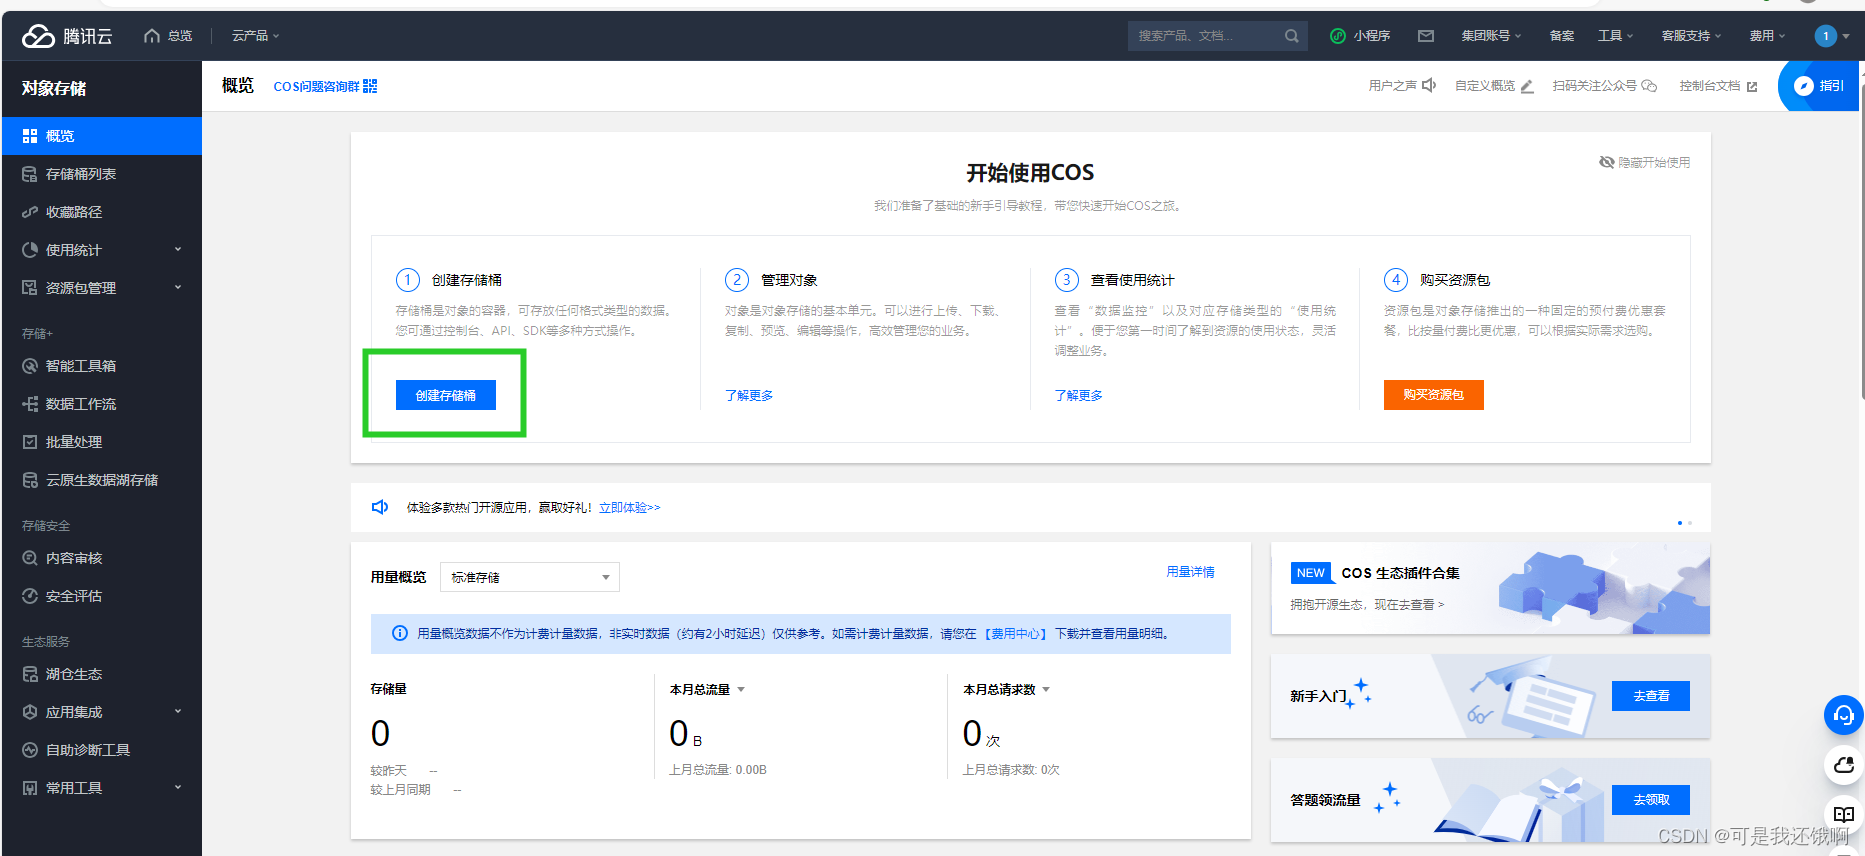Open the 小程序 mini program icon
The height and width of the screenshot is (856, 1865).
pyautogui.click(x=1338, y=36)
